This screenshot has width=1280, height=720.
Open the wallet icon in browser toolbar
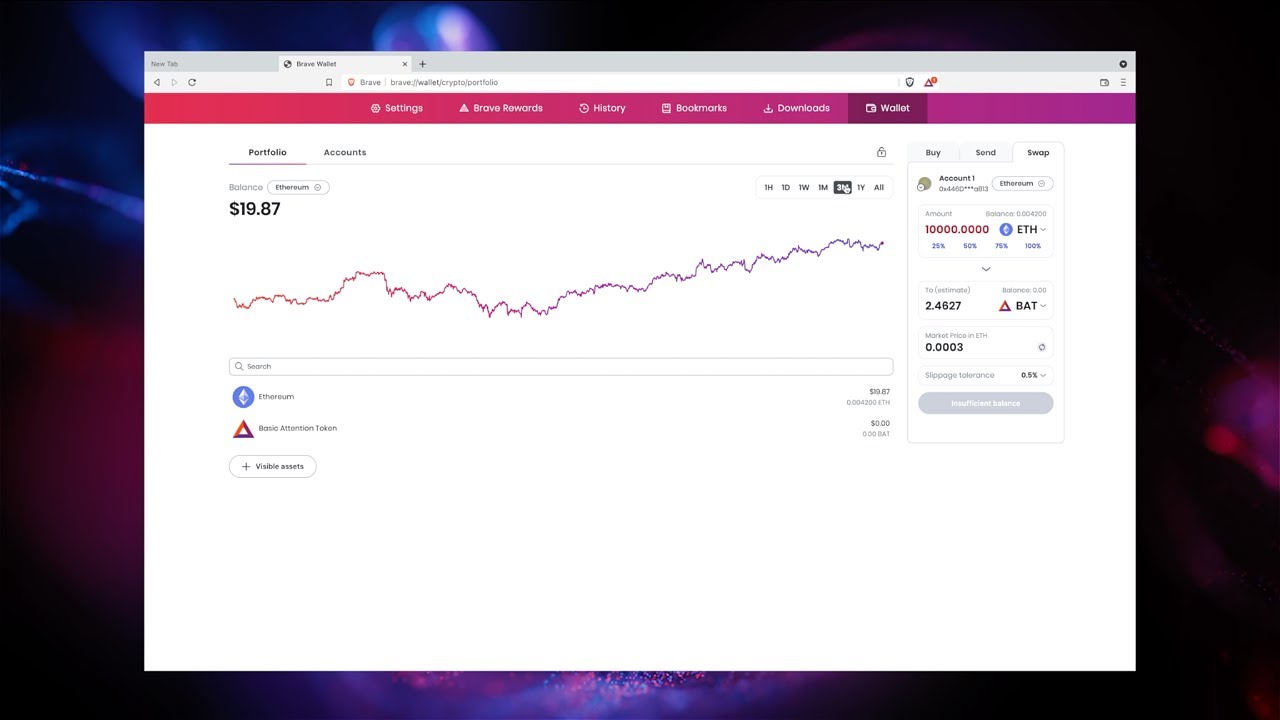tap(1104, 82)
